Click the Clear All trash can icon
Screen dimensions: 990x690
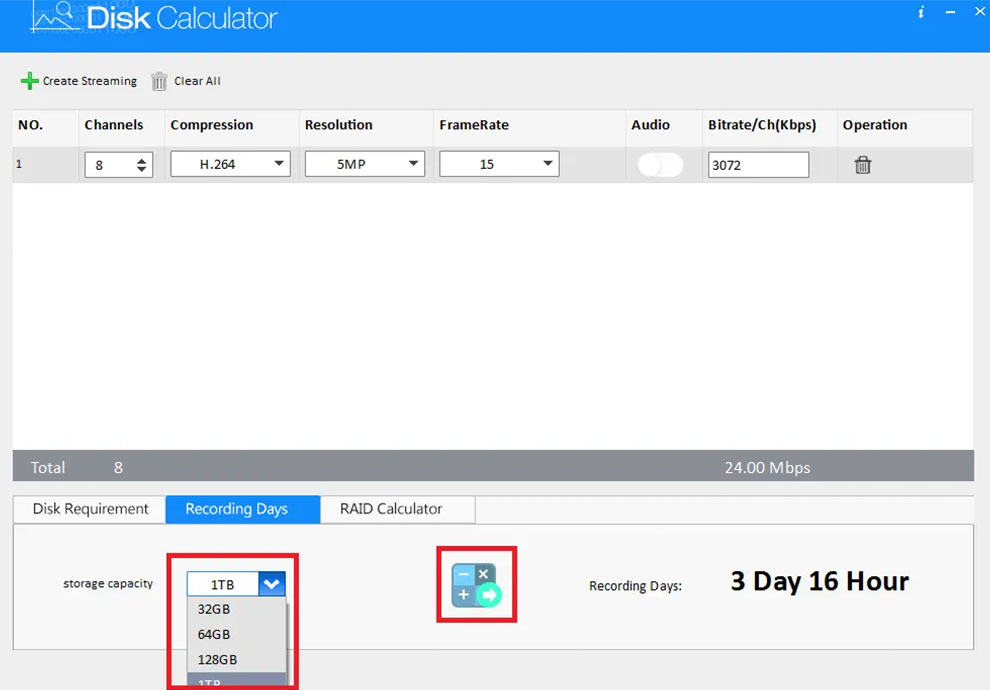tap(159, 81)
